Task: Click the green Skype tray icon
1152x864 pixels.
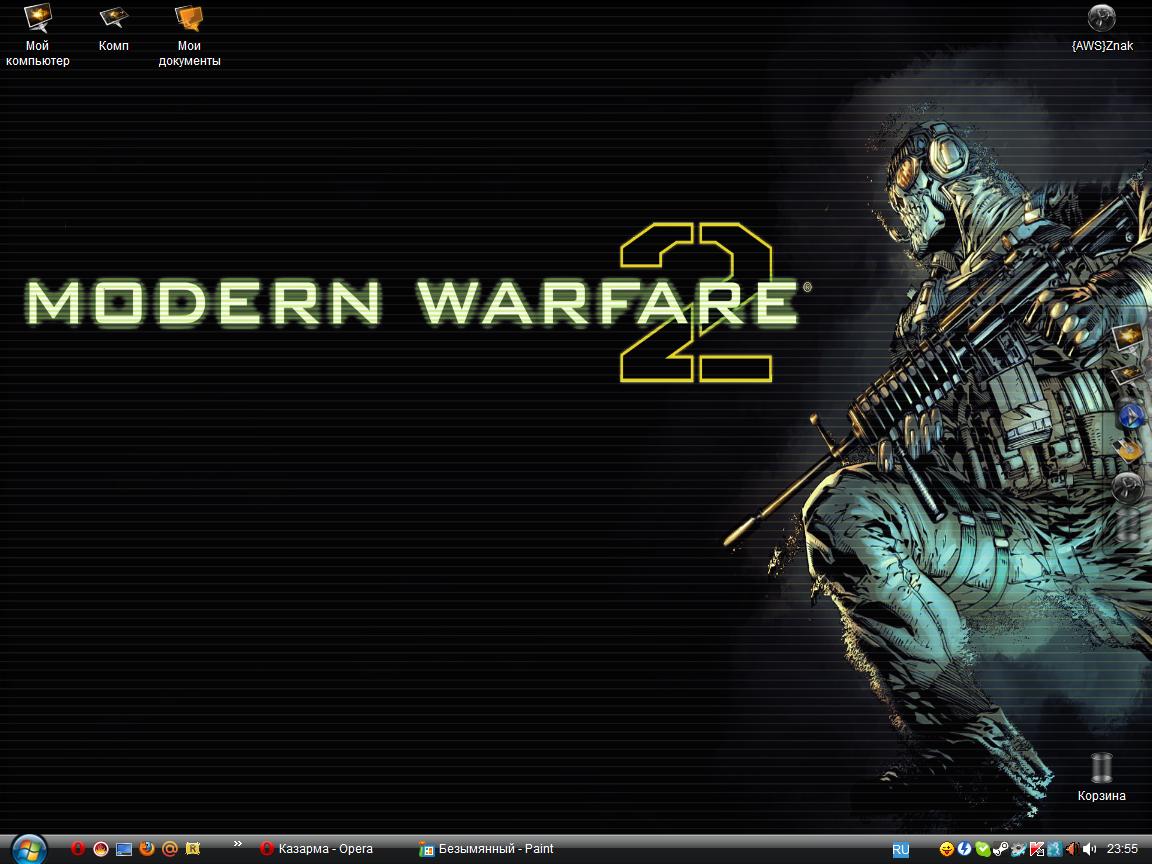Action: tap(982, 849)
